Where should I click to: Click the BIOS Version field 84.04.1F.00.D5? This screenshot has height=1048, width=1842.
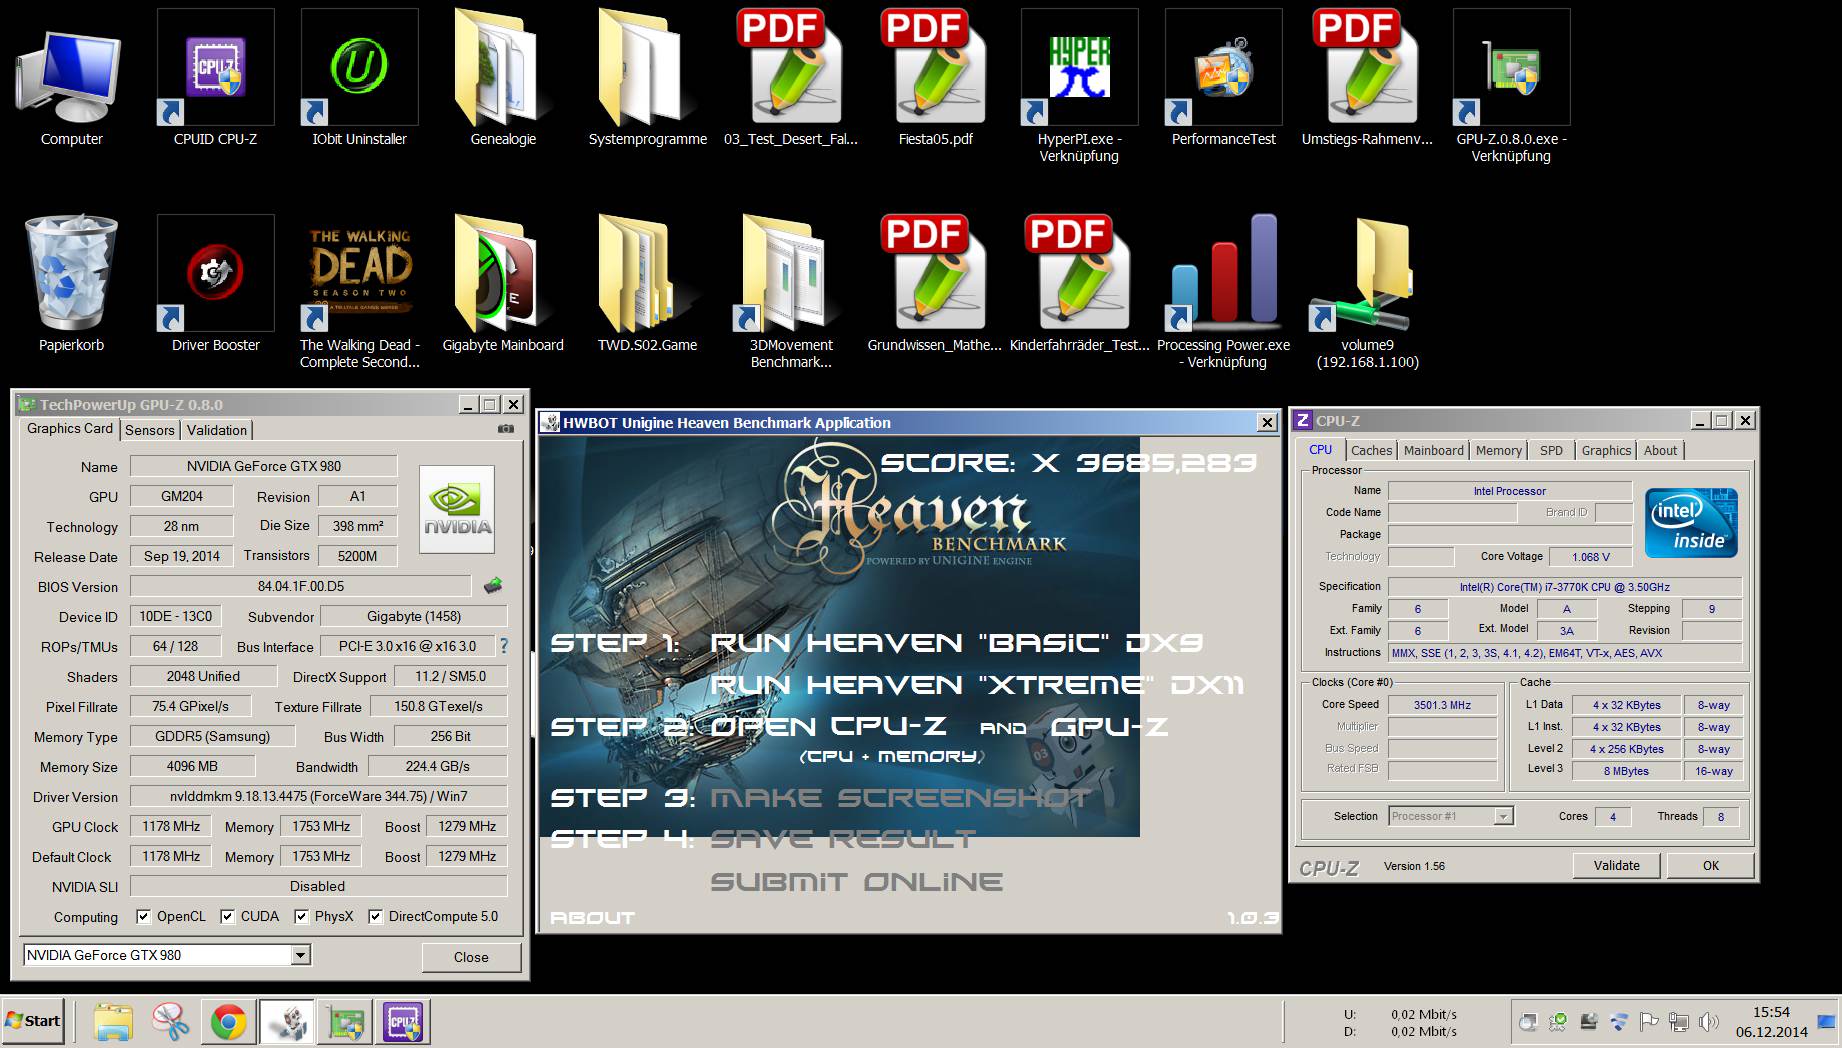click(x=300, y=586)
